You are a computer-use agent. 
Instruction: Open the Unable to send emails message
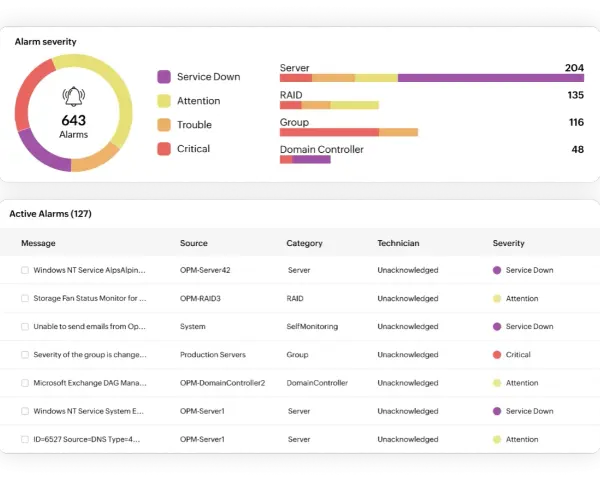[90, 327]
